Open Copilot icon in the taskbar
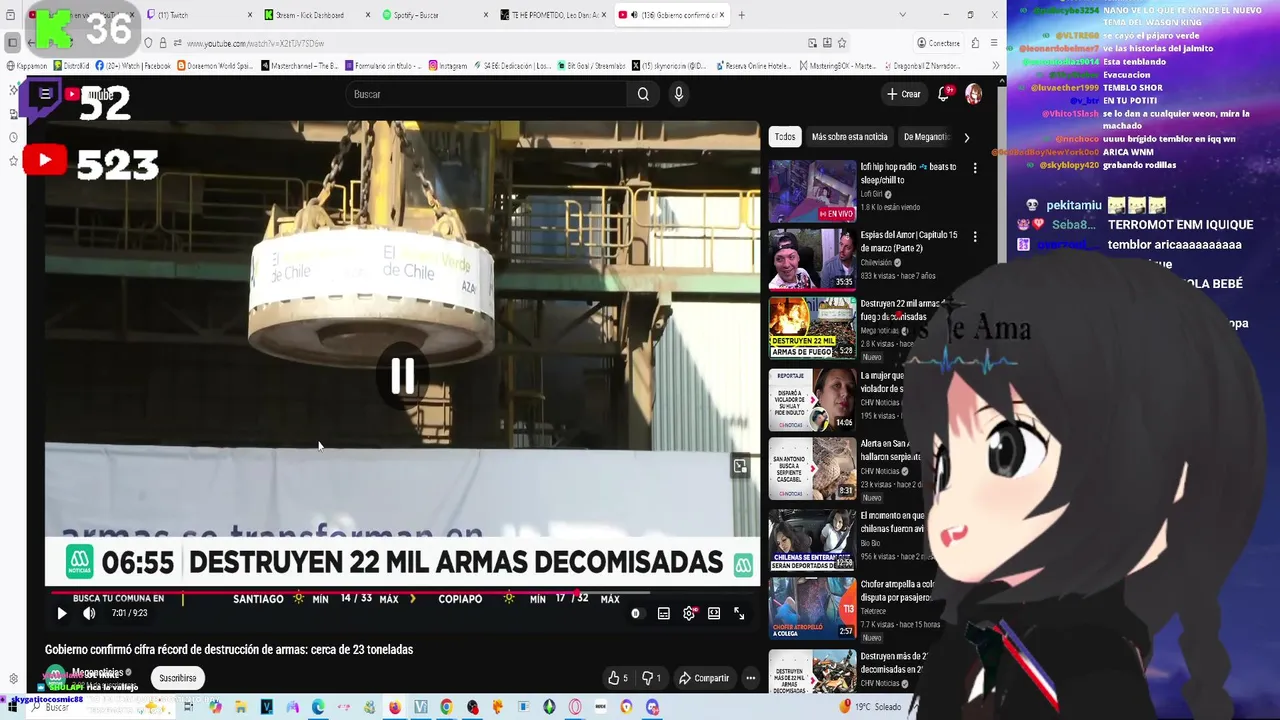This screenshot has height=720, width=1280. pos(214,707)
